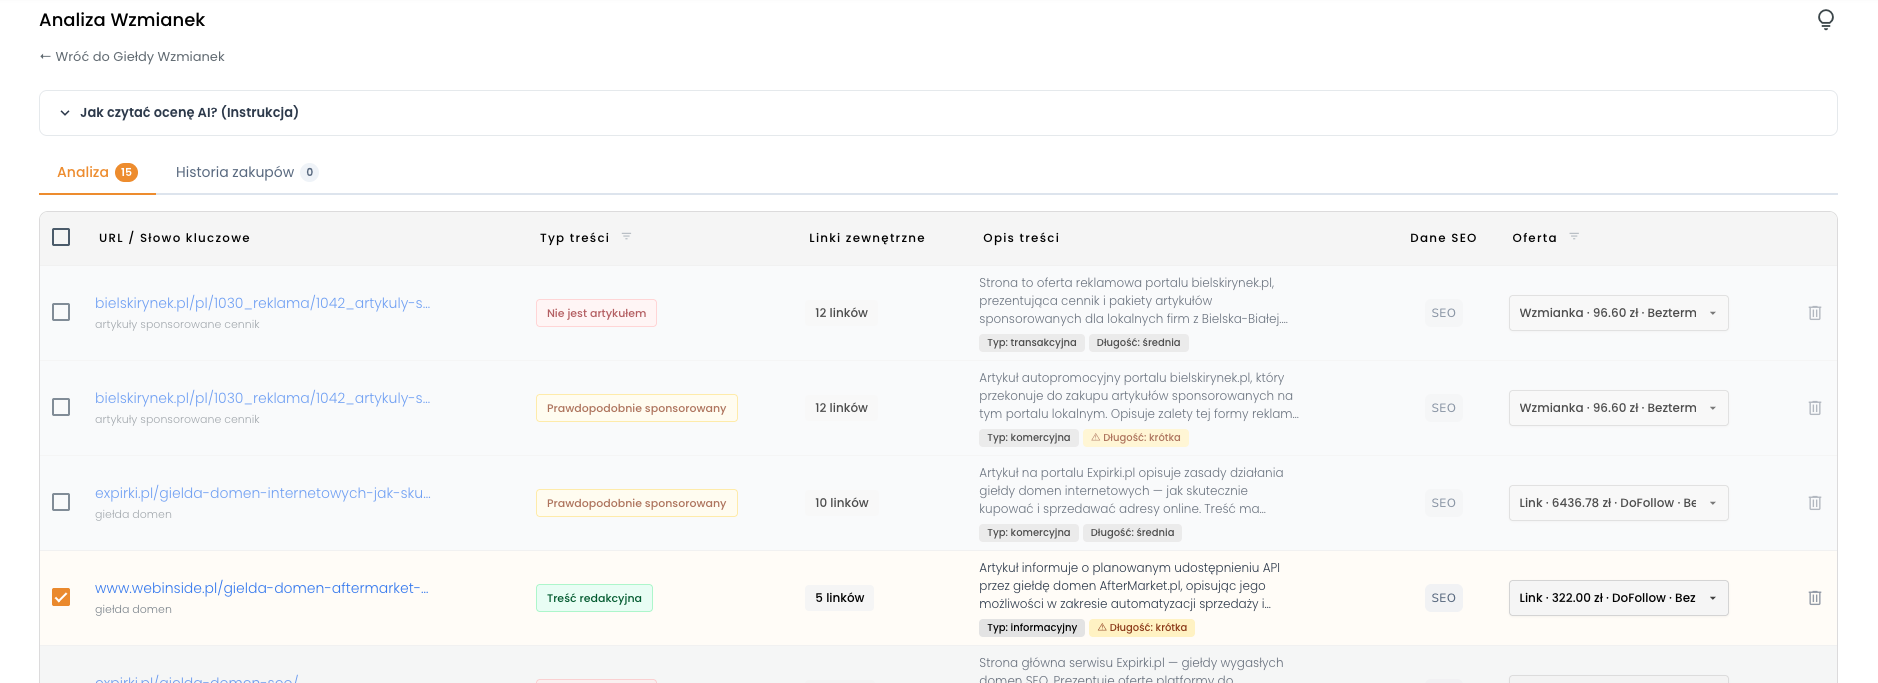Check the expirki.pl gielda-domen-internetowych row checkbox
The image size is (1878, 683).
click(61, 502)
